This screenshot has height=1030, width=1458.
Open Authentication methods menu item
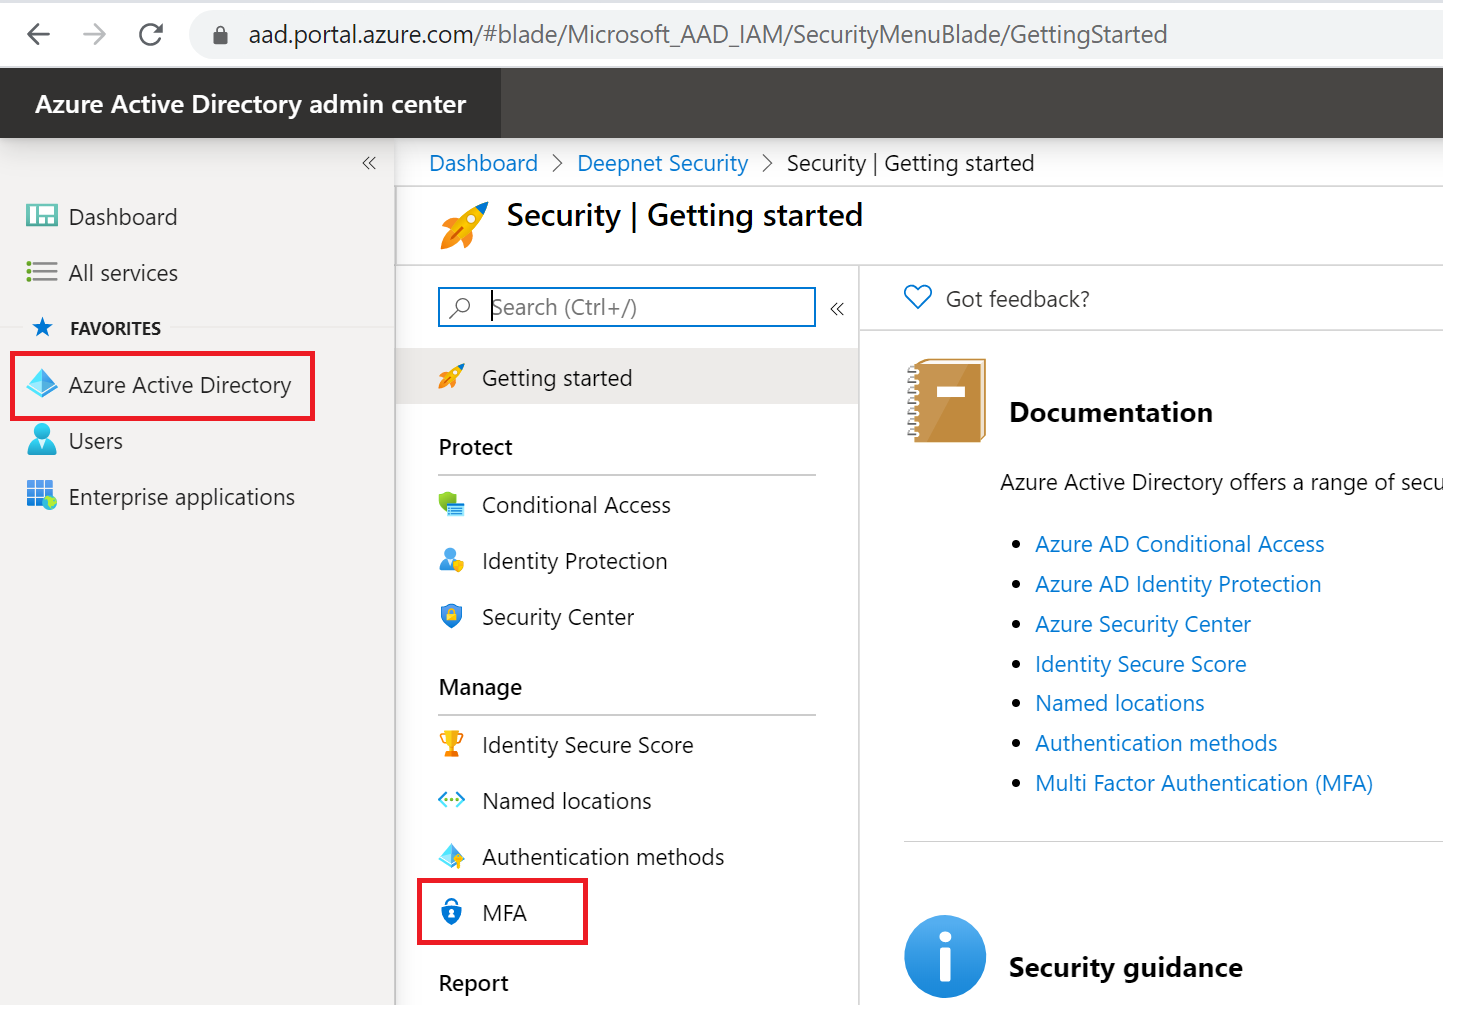click(x=602, y=857)
